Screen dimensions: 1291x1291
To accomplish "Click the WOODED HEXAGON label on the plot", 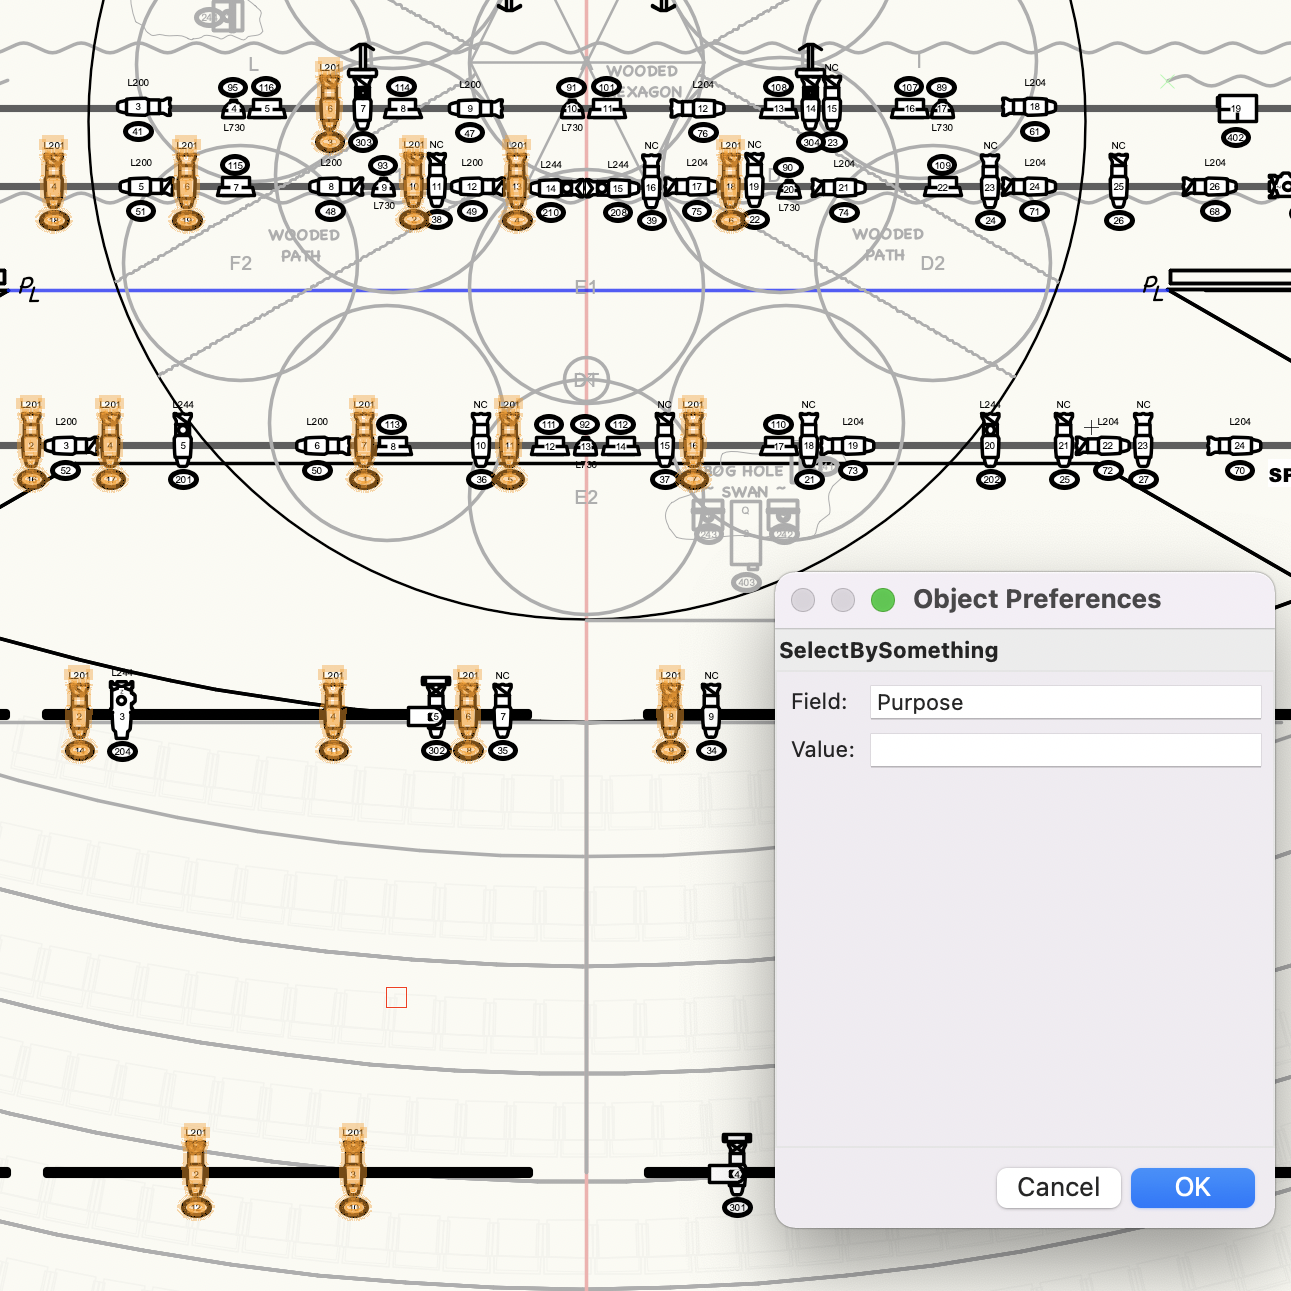I will tap(643, 81).
